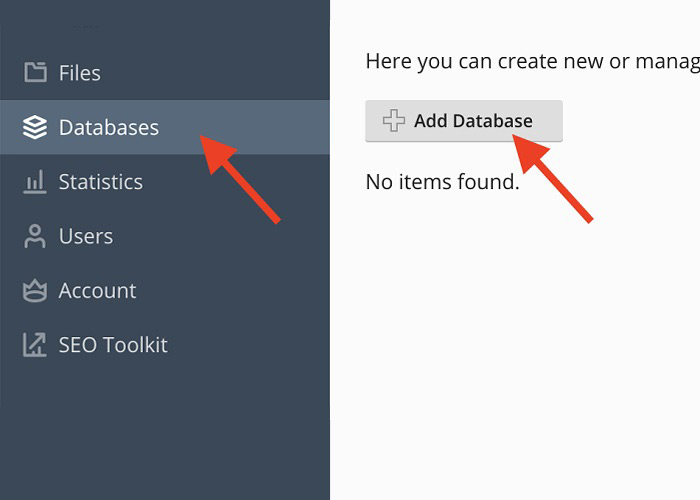The height and width of the screenshot is (500, 700).
Task: Click the SEO Toolkit graph icon
Action: coord(35,346)
